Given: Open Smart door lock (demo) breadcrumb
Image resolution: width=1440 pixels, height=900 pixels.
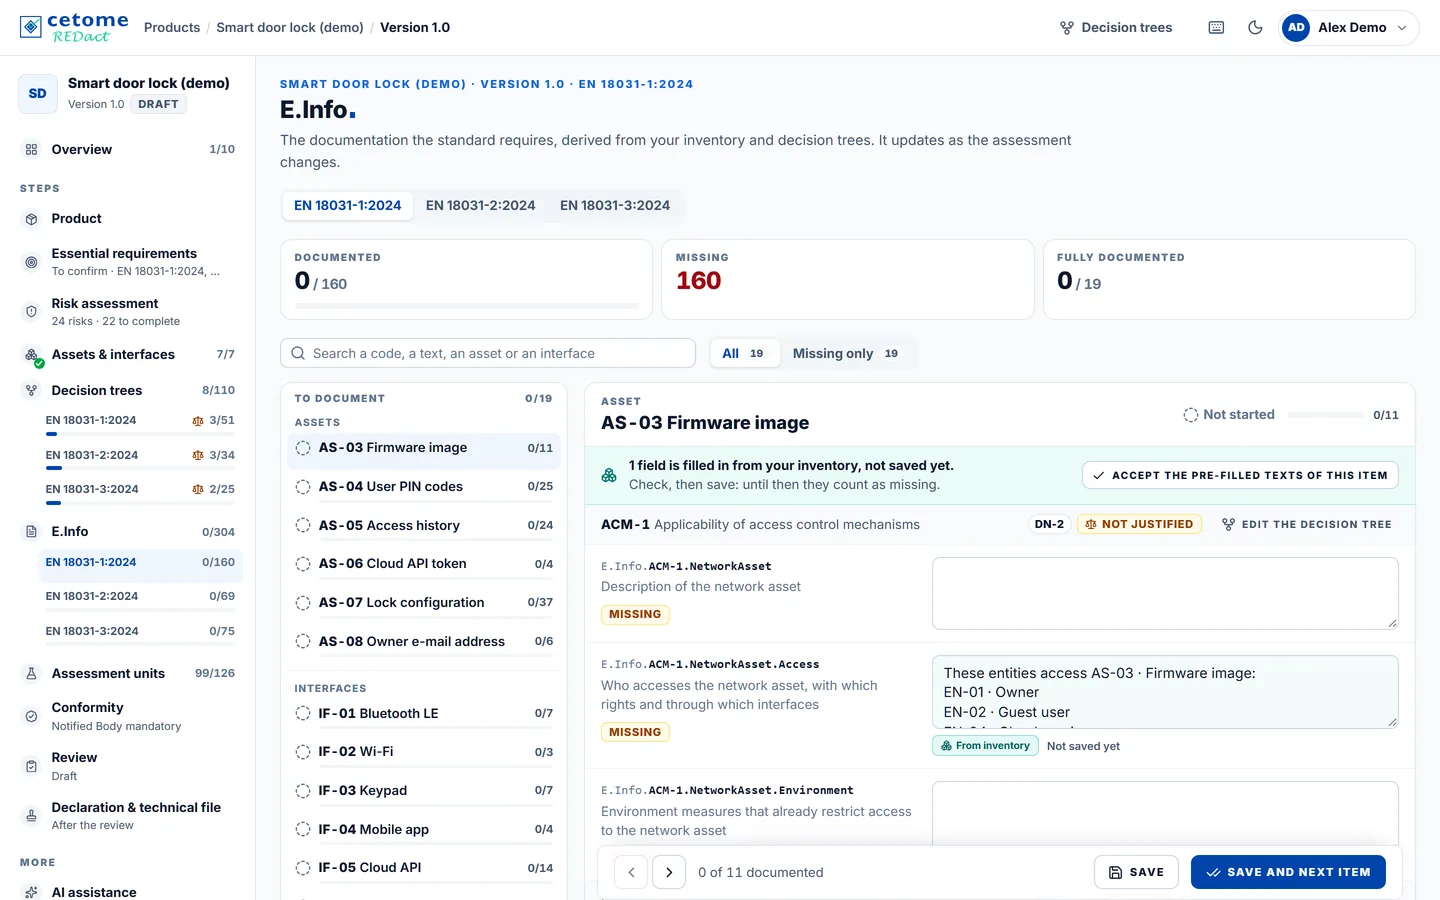Looking at the screenshot, I should point(290,27).
